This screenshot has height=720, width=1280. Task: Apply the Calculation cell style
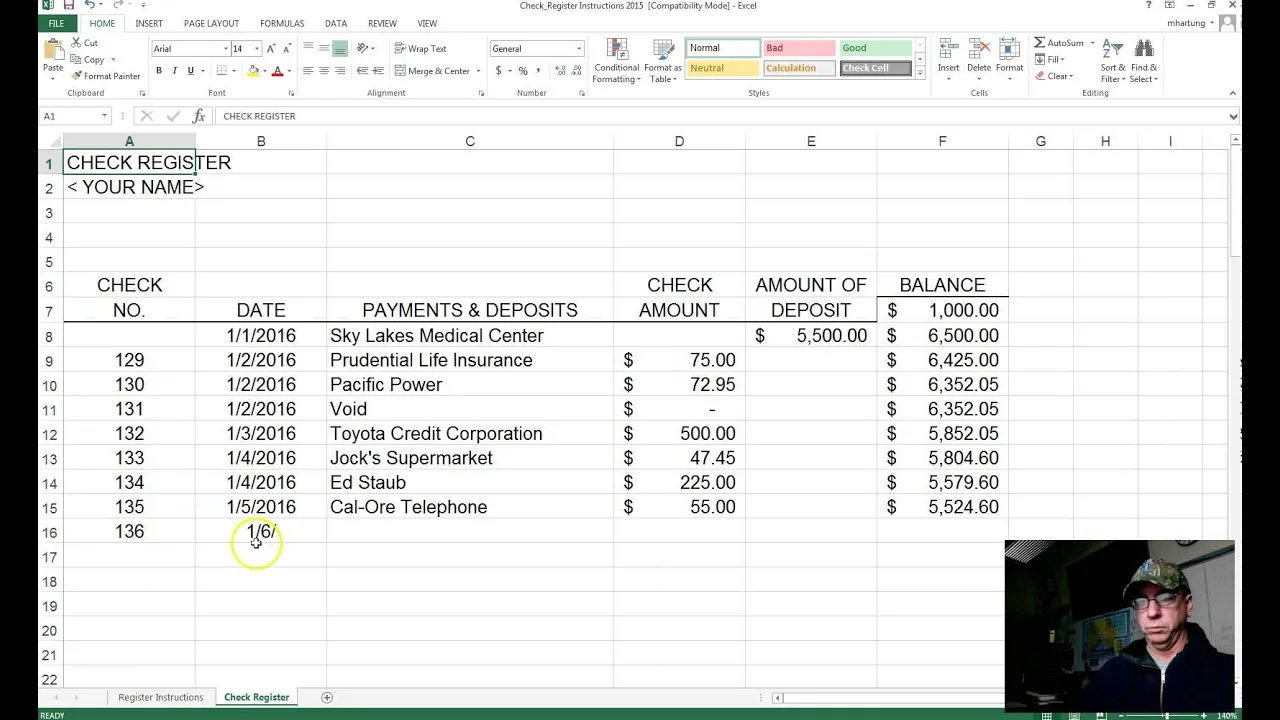click(798, 68)
